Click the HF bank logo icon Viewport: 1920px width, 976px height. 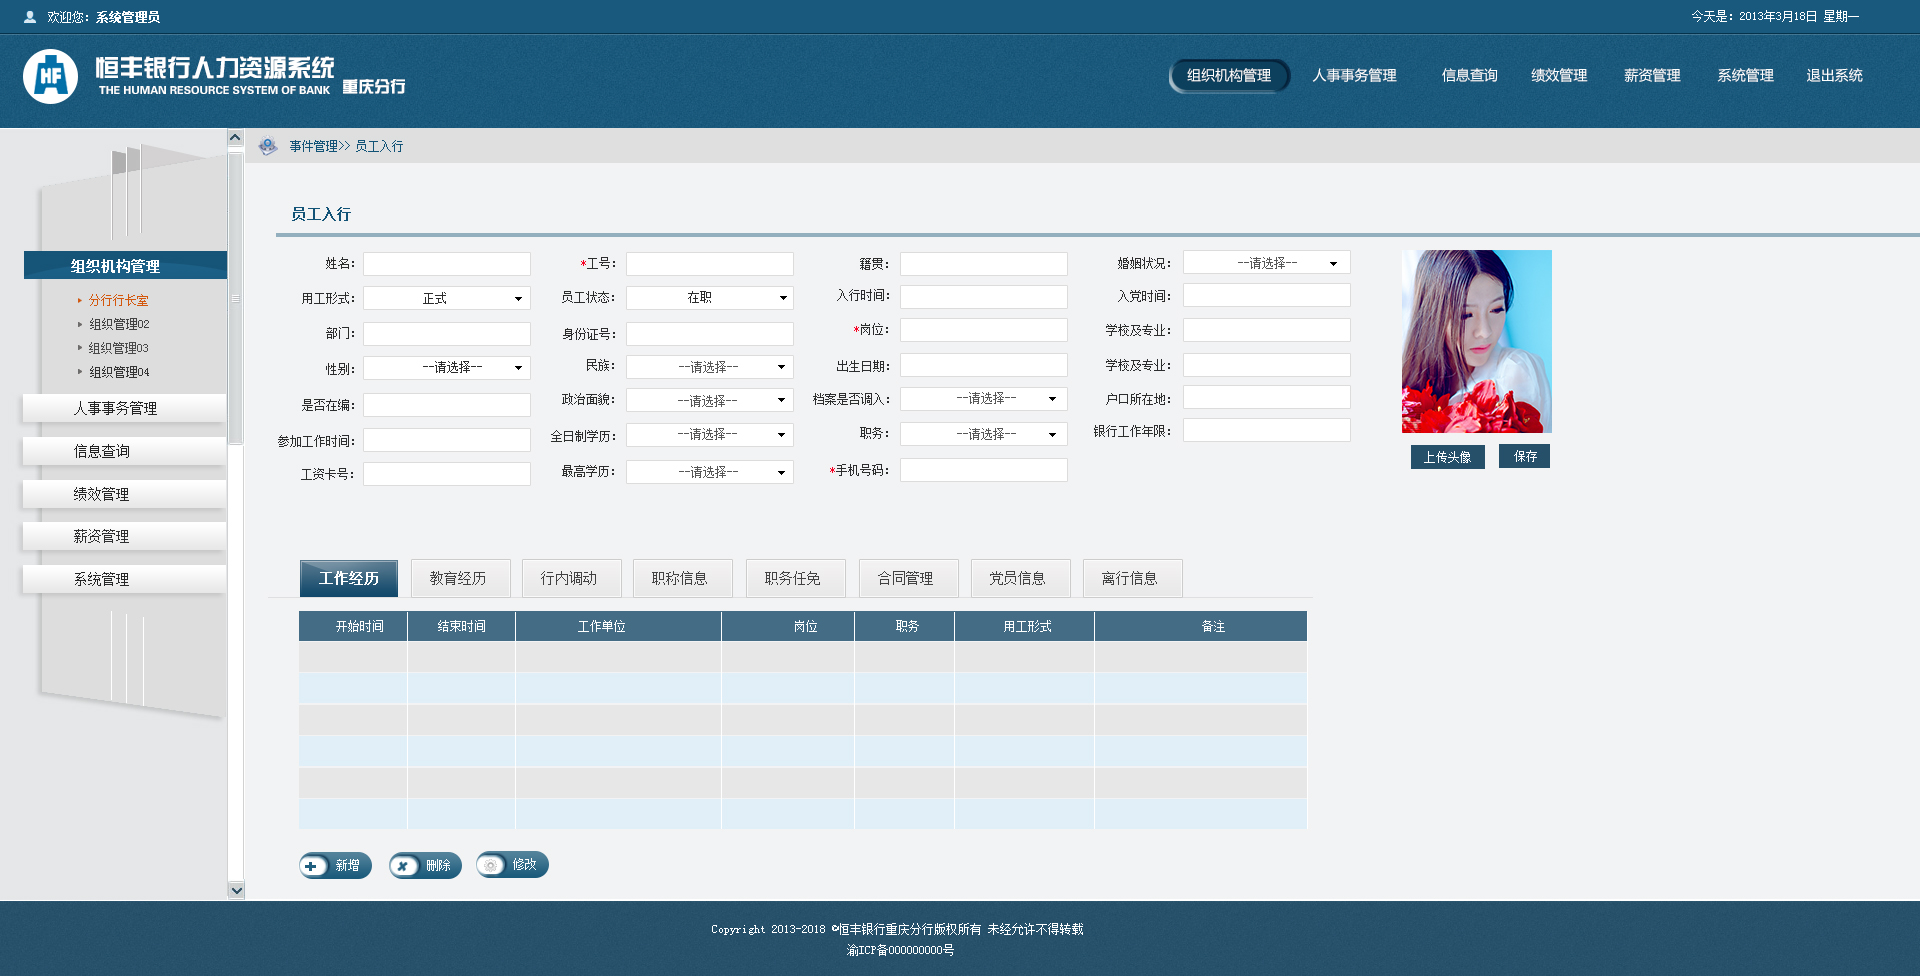point(50,76)
